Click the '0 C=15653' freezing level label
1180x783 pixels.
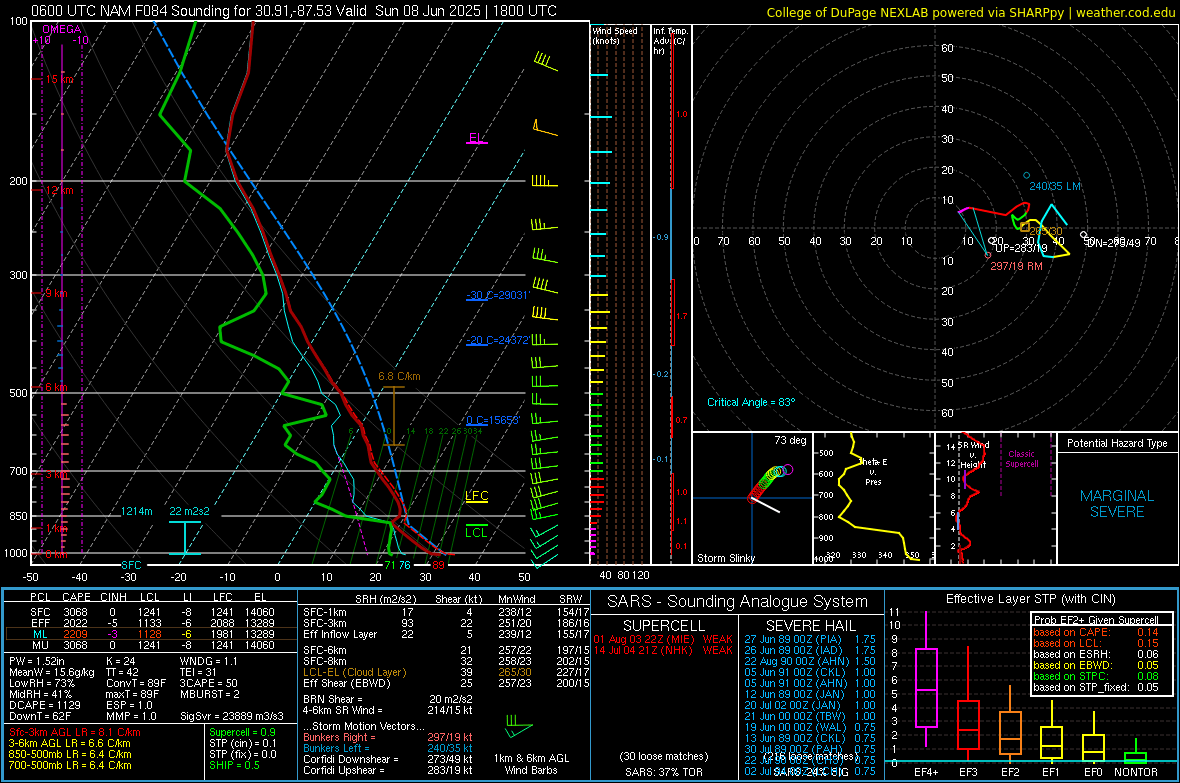(x=493, y=420)
